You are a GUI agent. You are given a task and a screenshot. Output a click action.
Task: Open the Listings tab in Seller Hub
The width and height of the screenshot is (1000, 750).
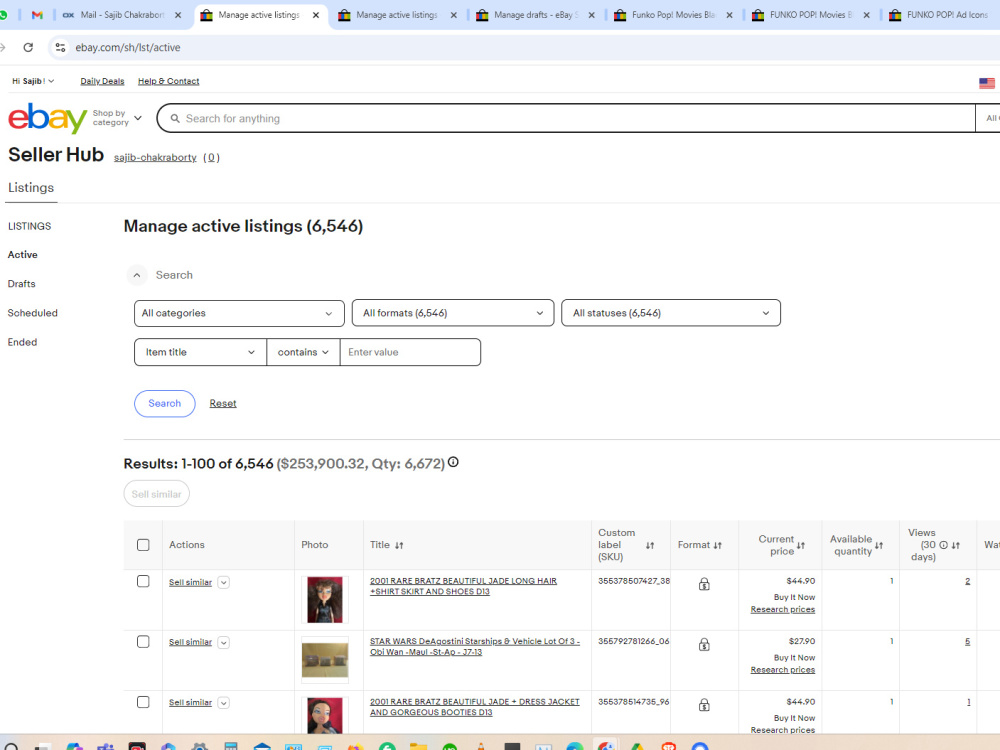[x=31, y=188]
